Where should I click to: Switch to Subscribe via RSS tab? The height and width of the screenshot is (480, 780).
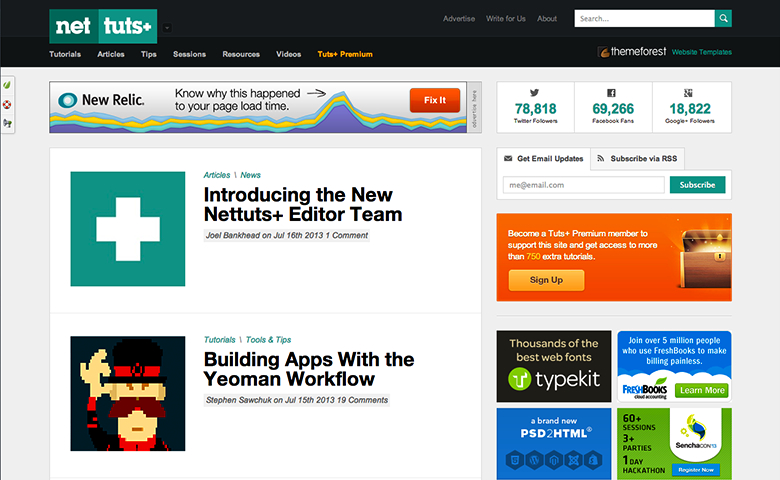[637, 158]
